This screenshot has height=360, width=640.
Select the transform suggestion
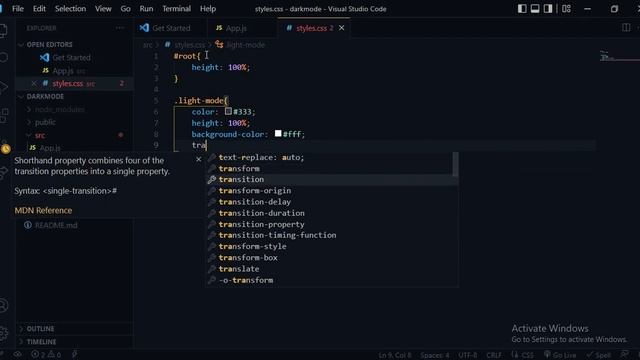[x=331, y=168]
